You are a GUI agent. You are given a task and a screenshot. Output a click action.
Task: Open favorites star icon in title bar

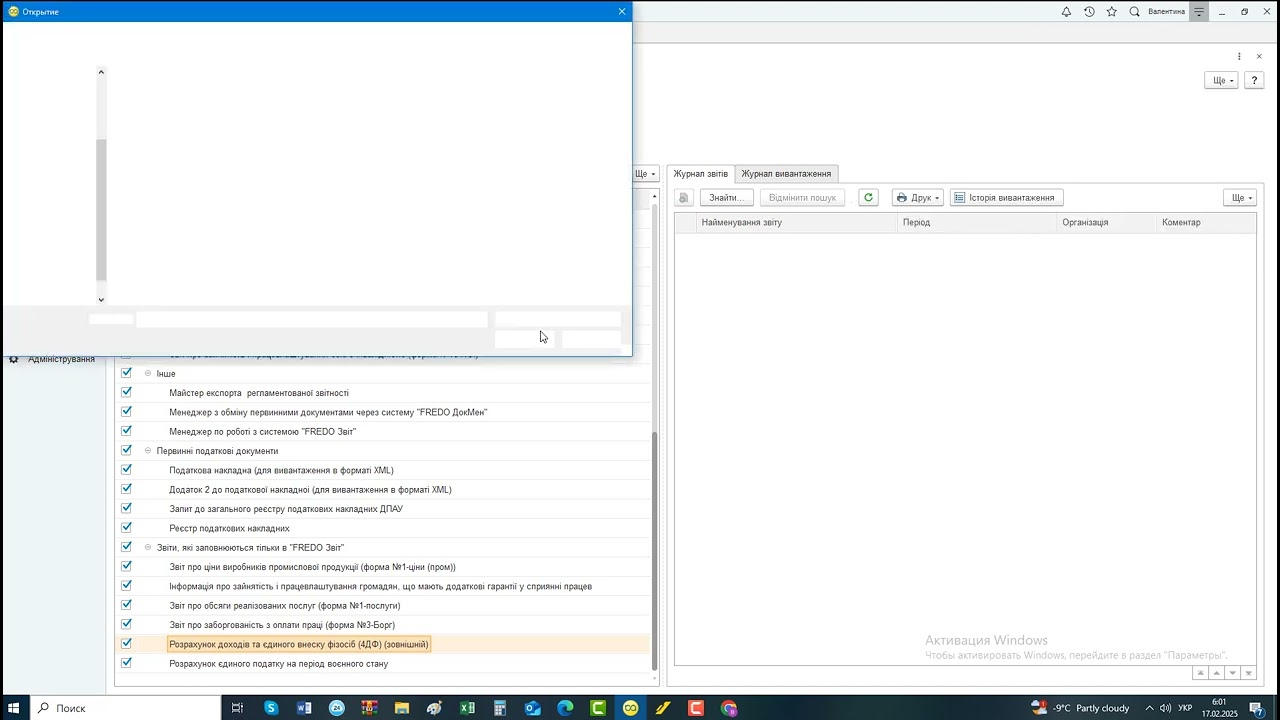pyautogui.click(x=1111, y=12)
